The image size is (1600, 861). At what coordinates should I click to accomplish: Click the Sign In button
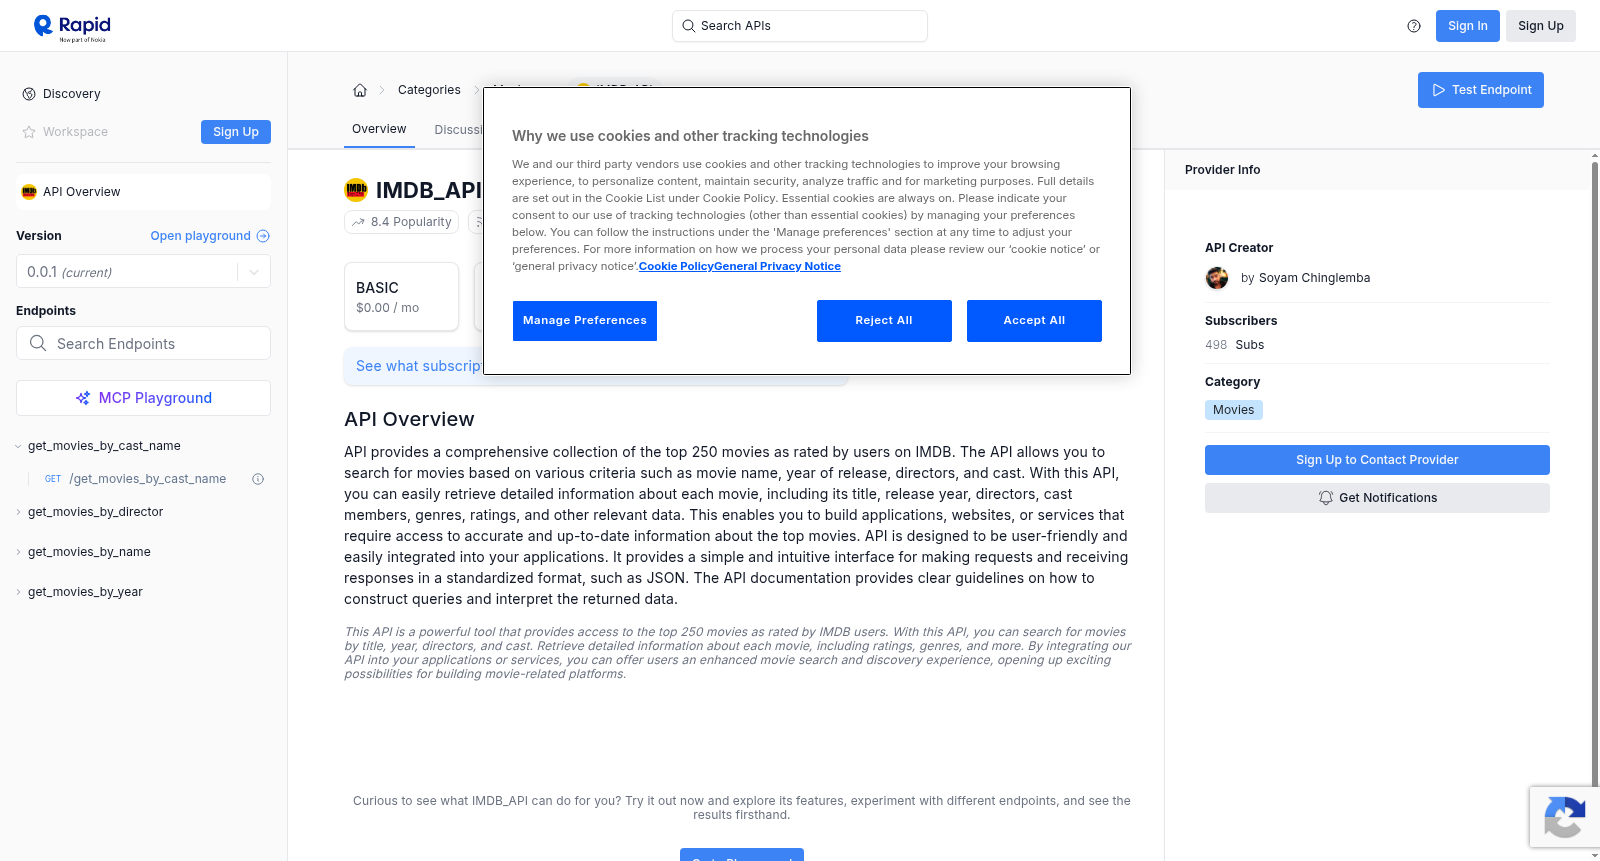coord(1468,26)
